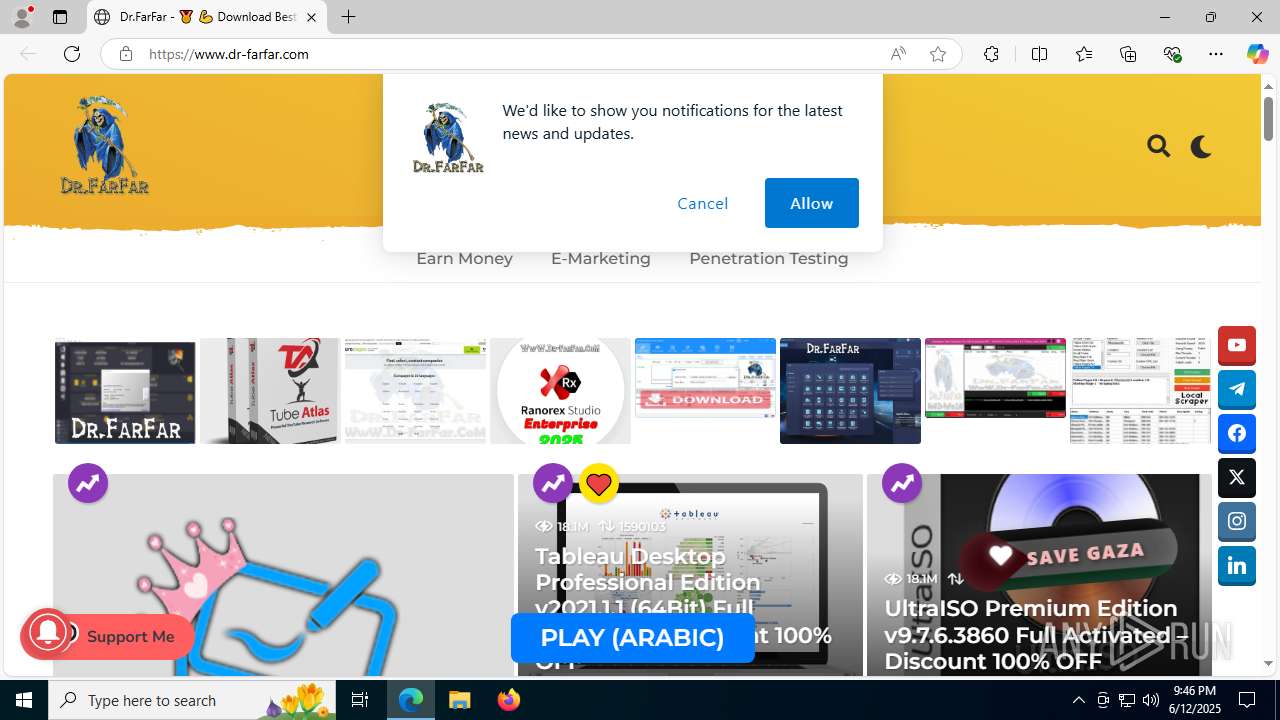Open Windows Start menu
Image resolution: width=1280 pixels, height=720 pixels.
click(x=24, y=700)
